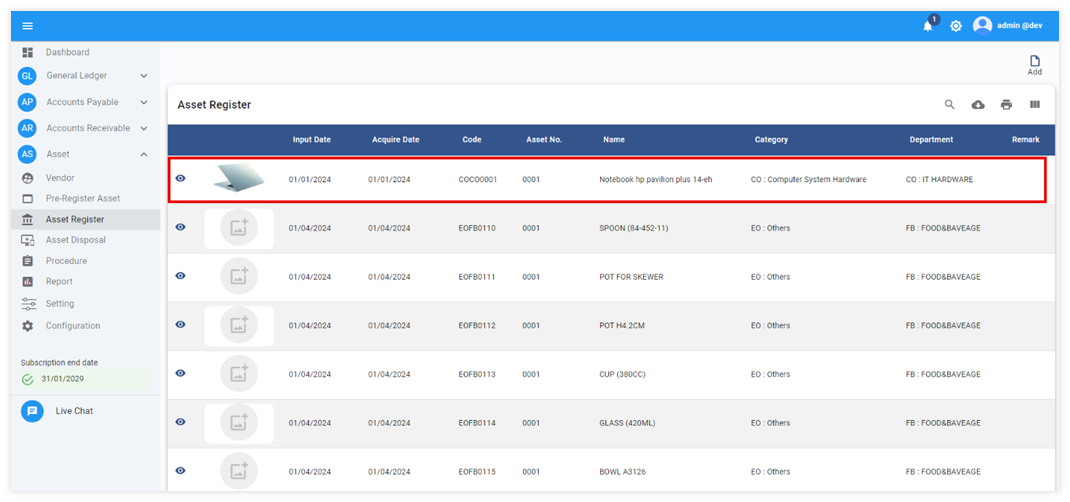Image resolution: width=1070 pixels, height=502 pixels.
Task: Open search in Asset Register
Action: click(x=950, y=105)
